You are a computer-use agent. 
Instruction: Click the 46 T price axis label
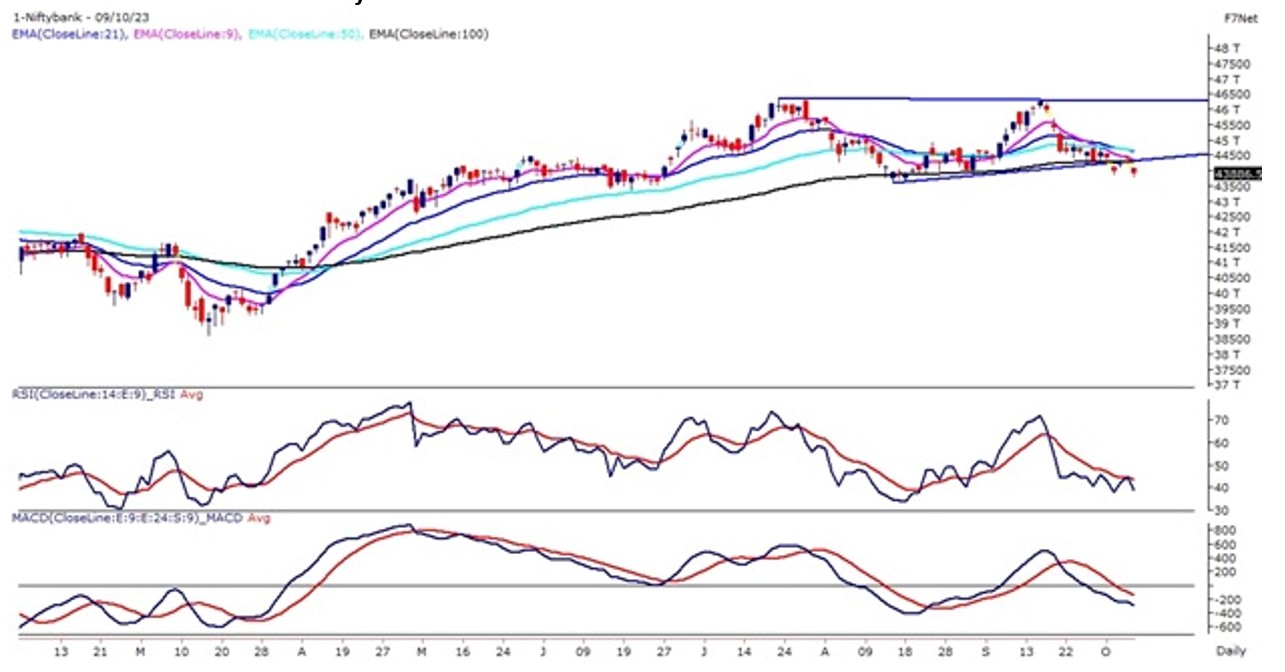point(1228,109)
